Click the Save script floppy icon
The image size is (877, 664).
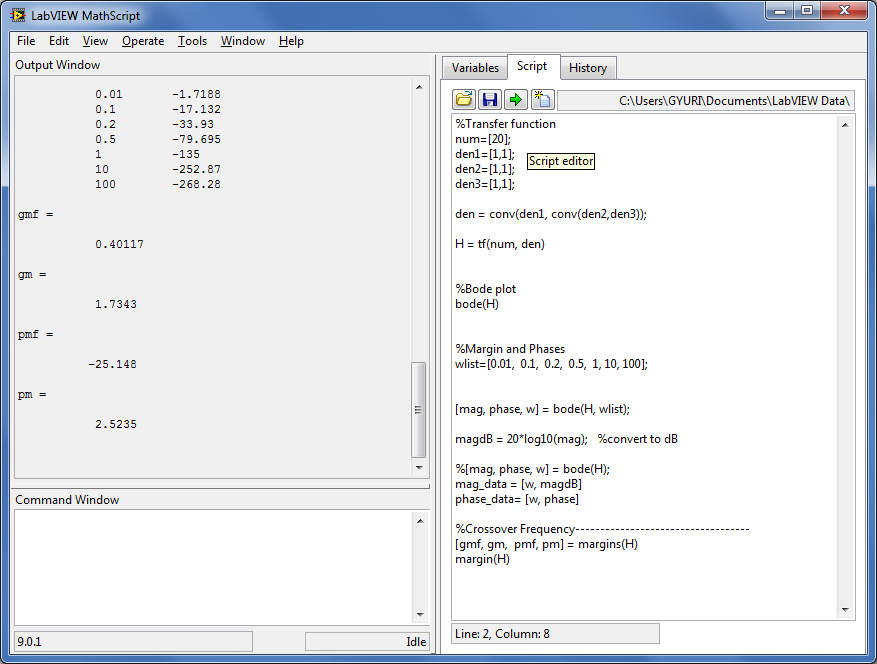tap(490, 100)
